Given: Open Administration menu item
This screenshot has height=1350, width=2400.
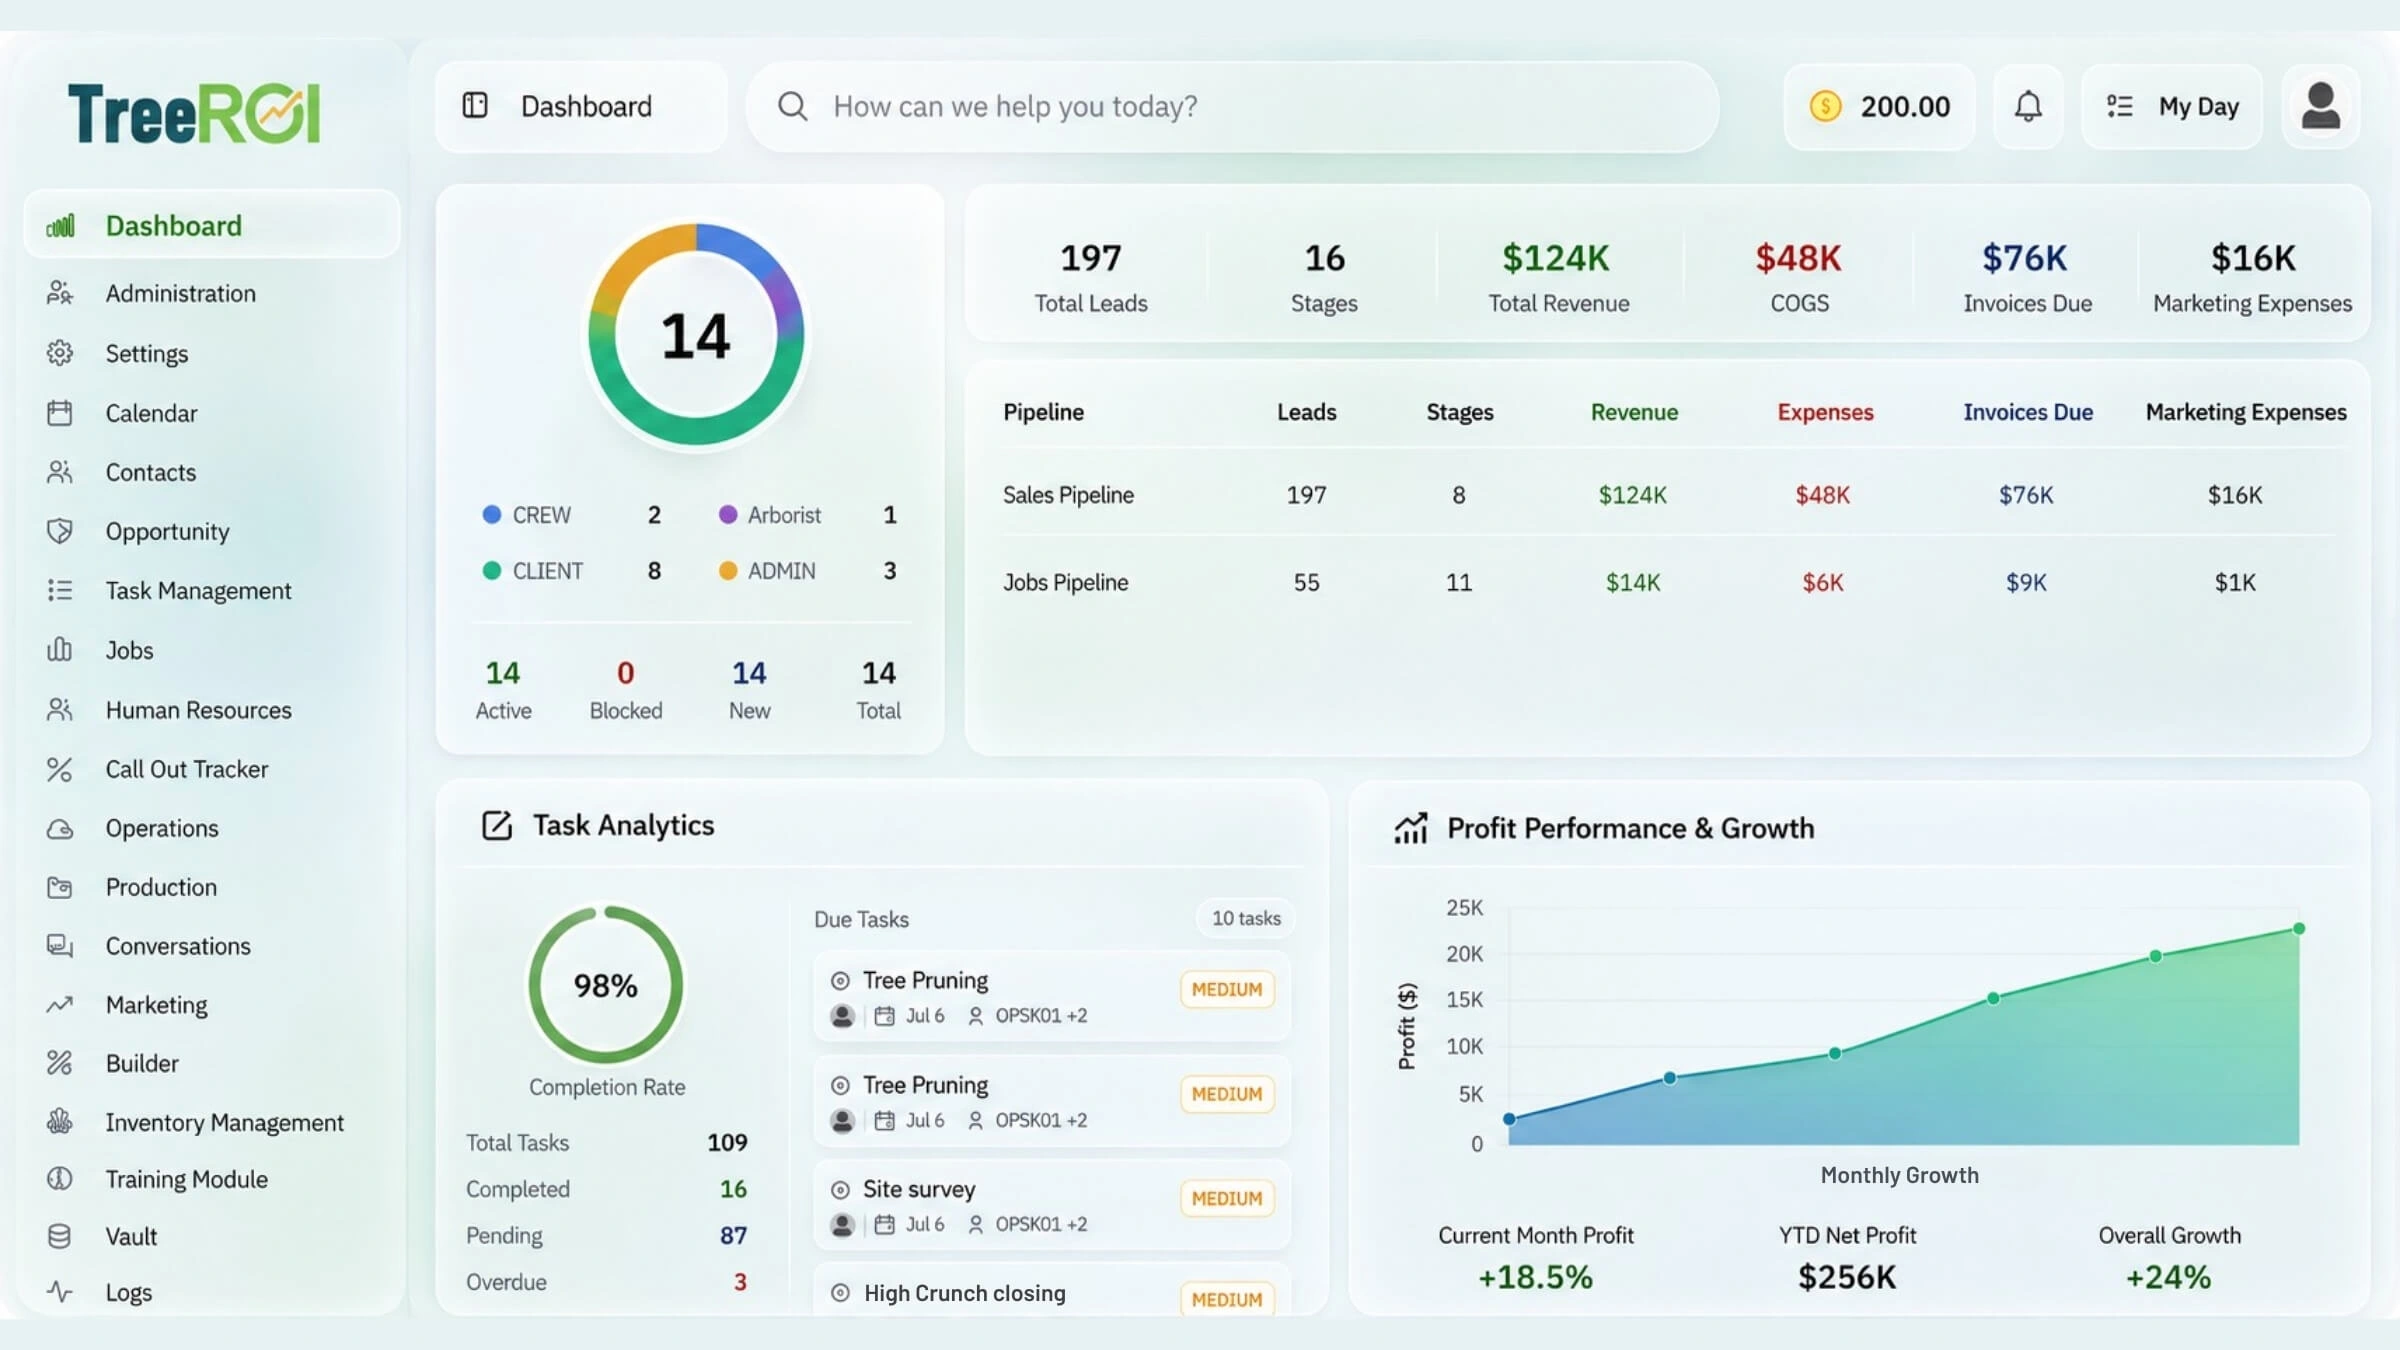Looking at the screenshot, I should click(181, 293).
